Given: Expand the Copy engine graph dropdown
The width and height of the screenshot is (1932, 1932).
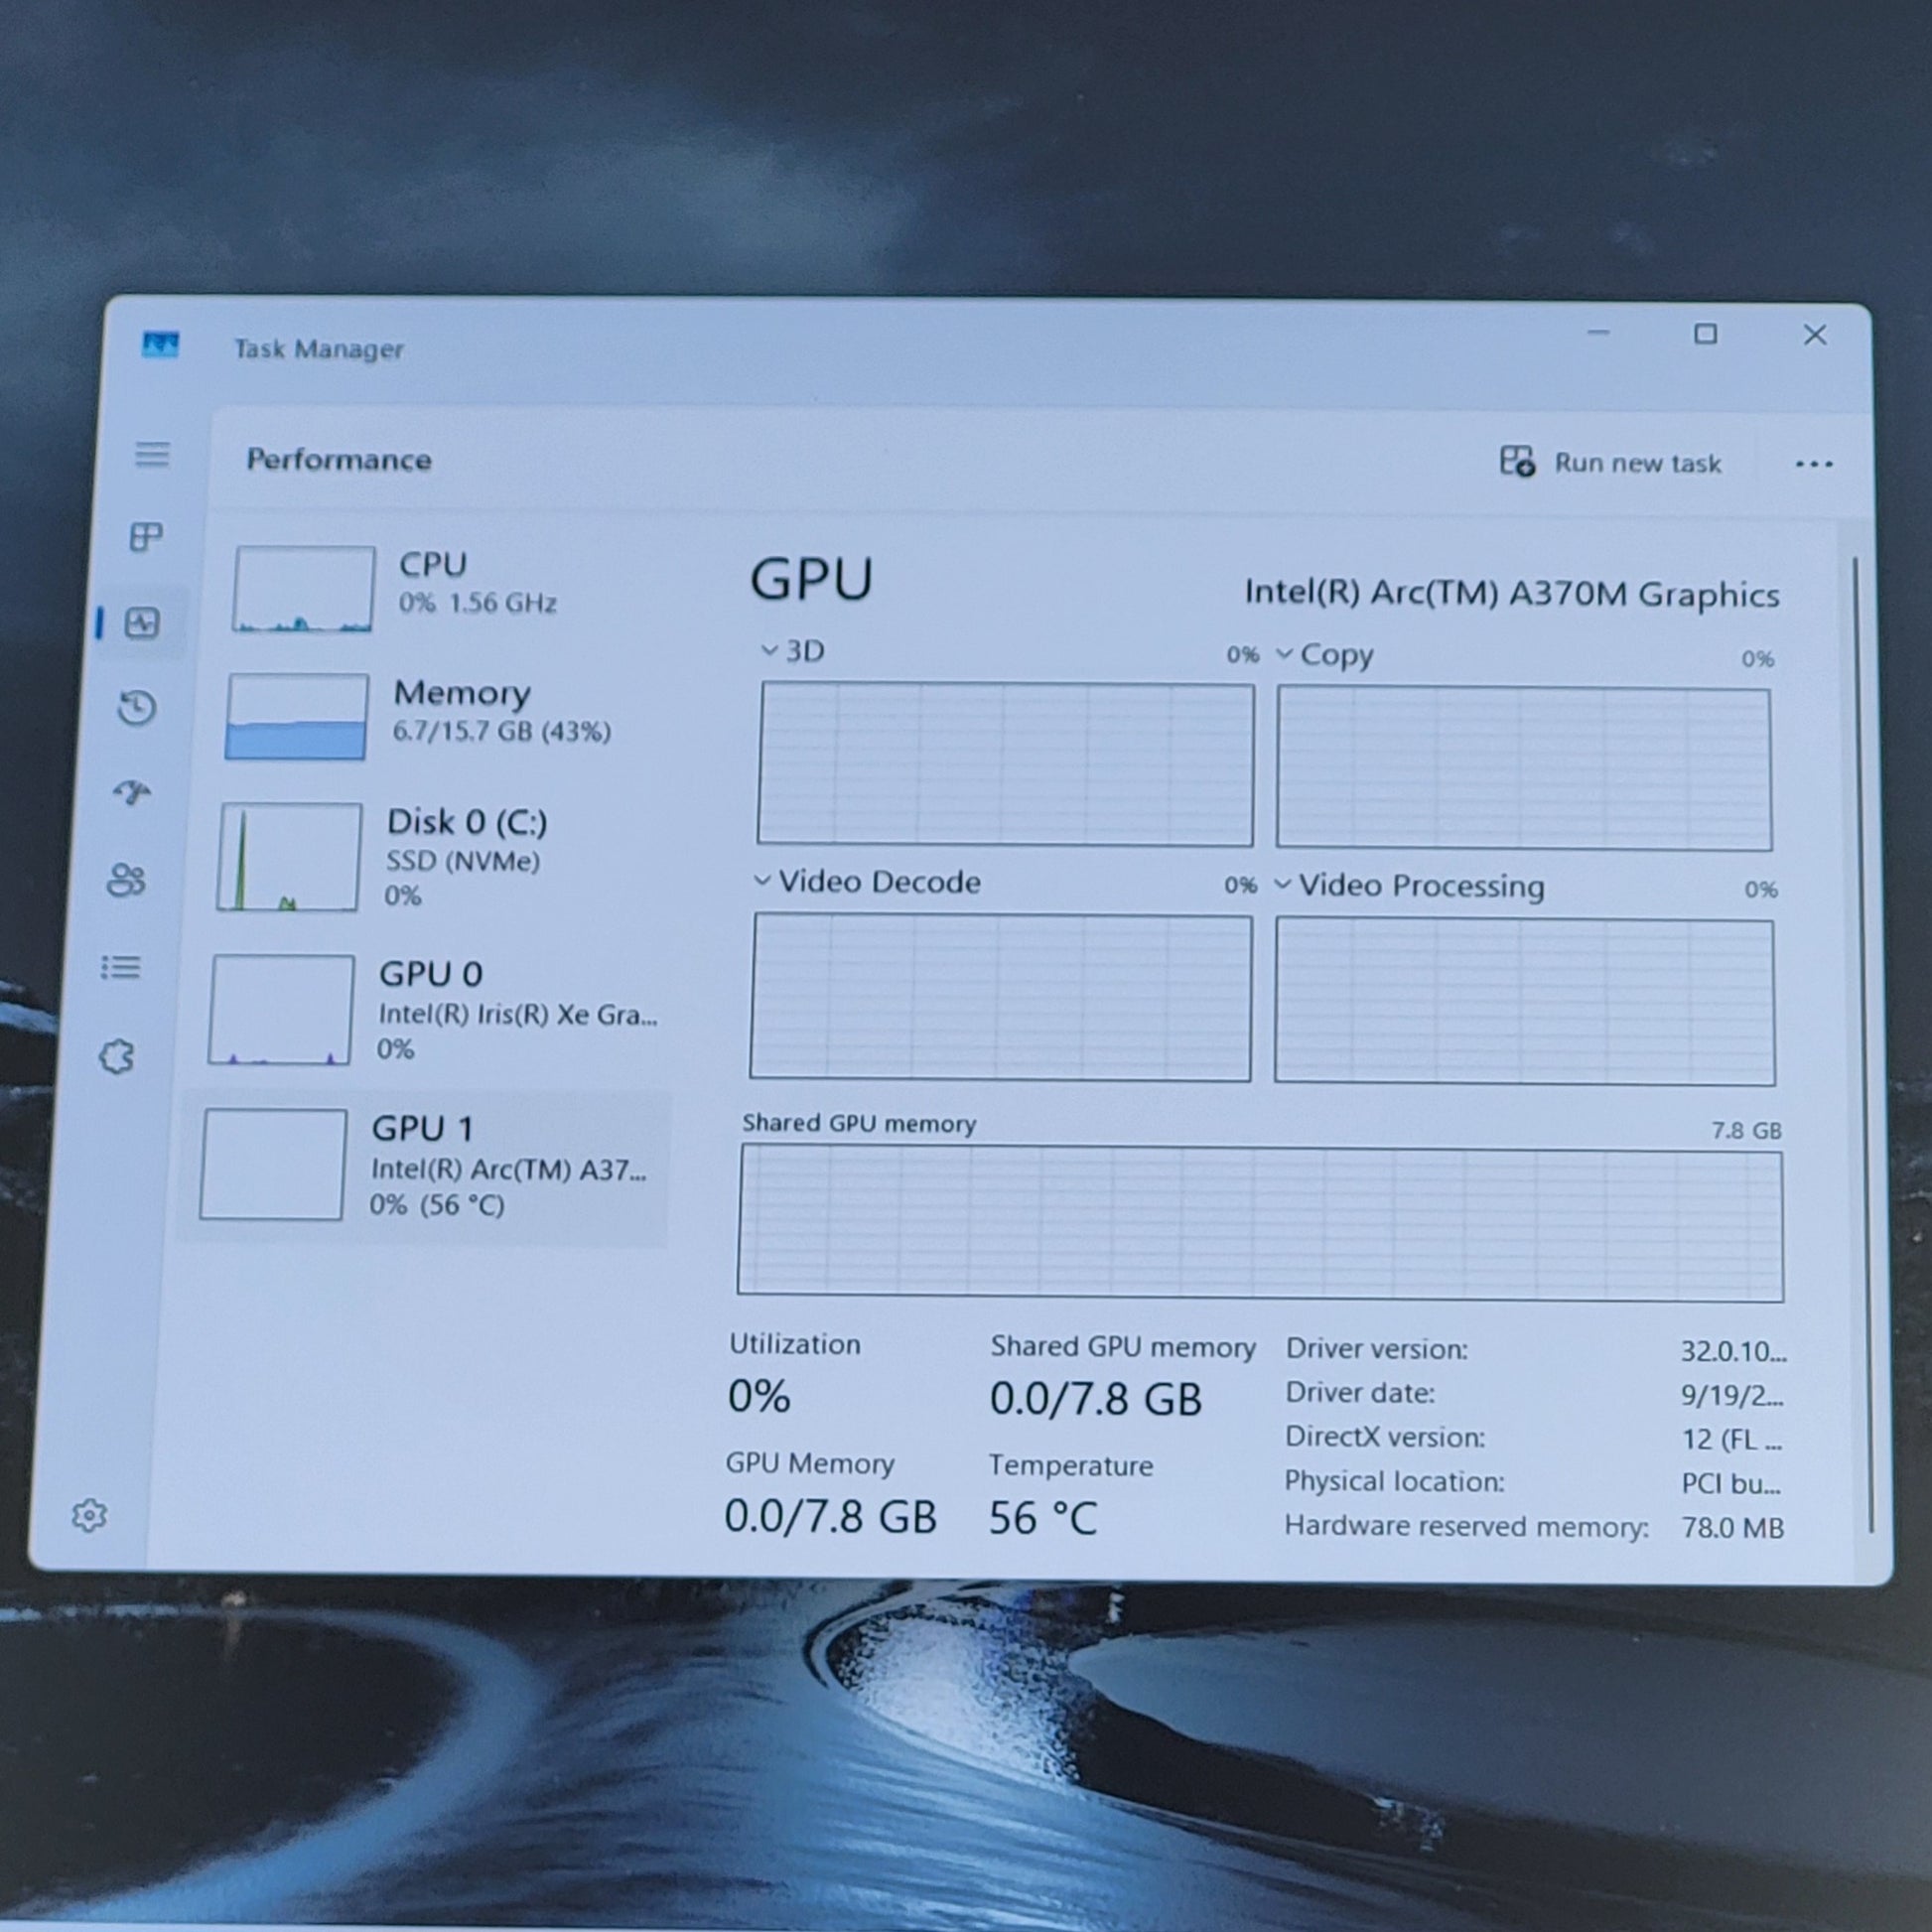Looking at the screenshot, I should pyautogui.click(x=1284, y=655).
